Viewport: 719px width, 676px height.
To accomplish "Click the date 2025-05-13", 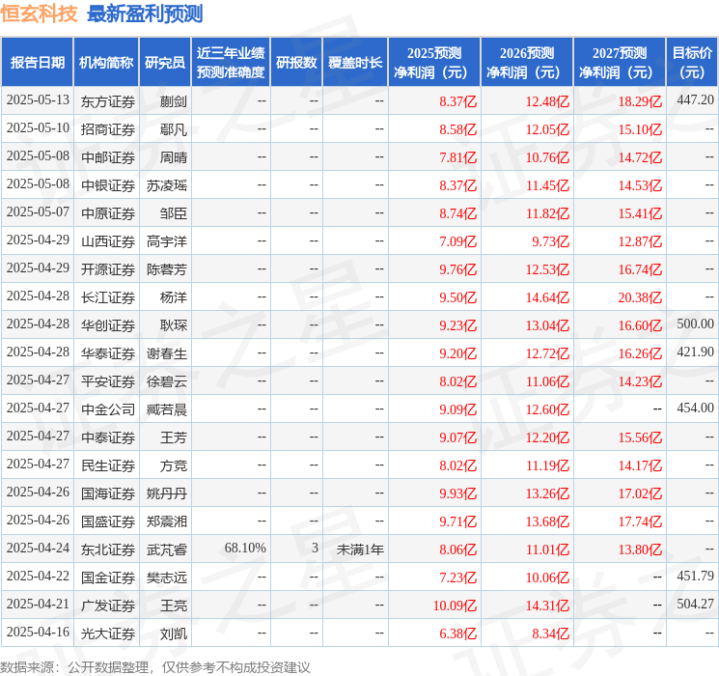I will 38,100.
